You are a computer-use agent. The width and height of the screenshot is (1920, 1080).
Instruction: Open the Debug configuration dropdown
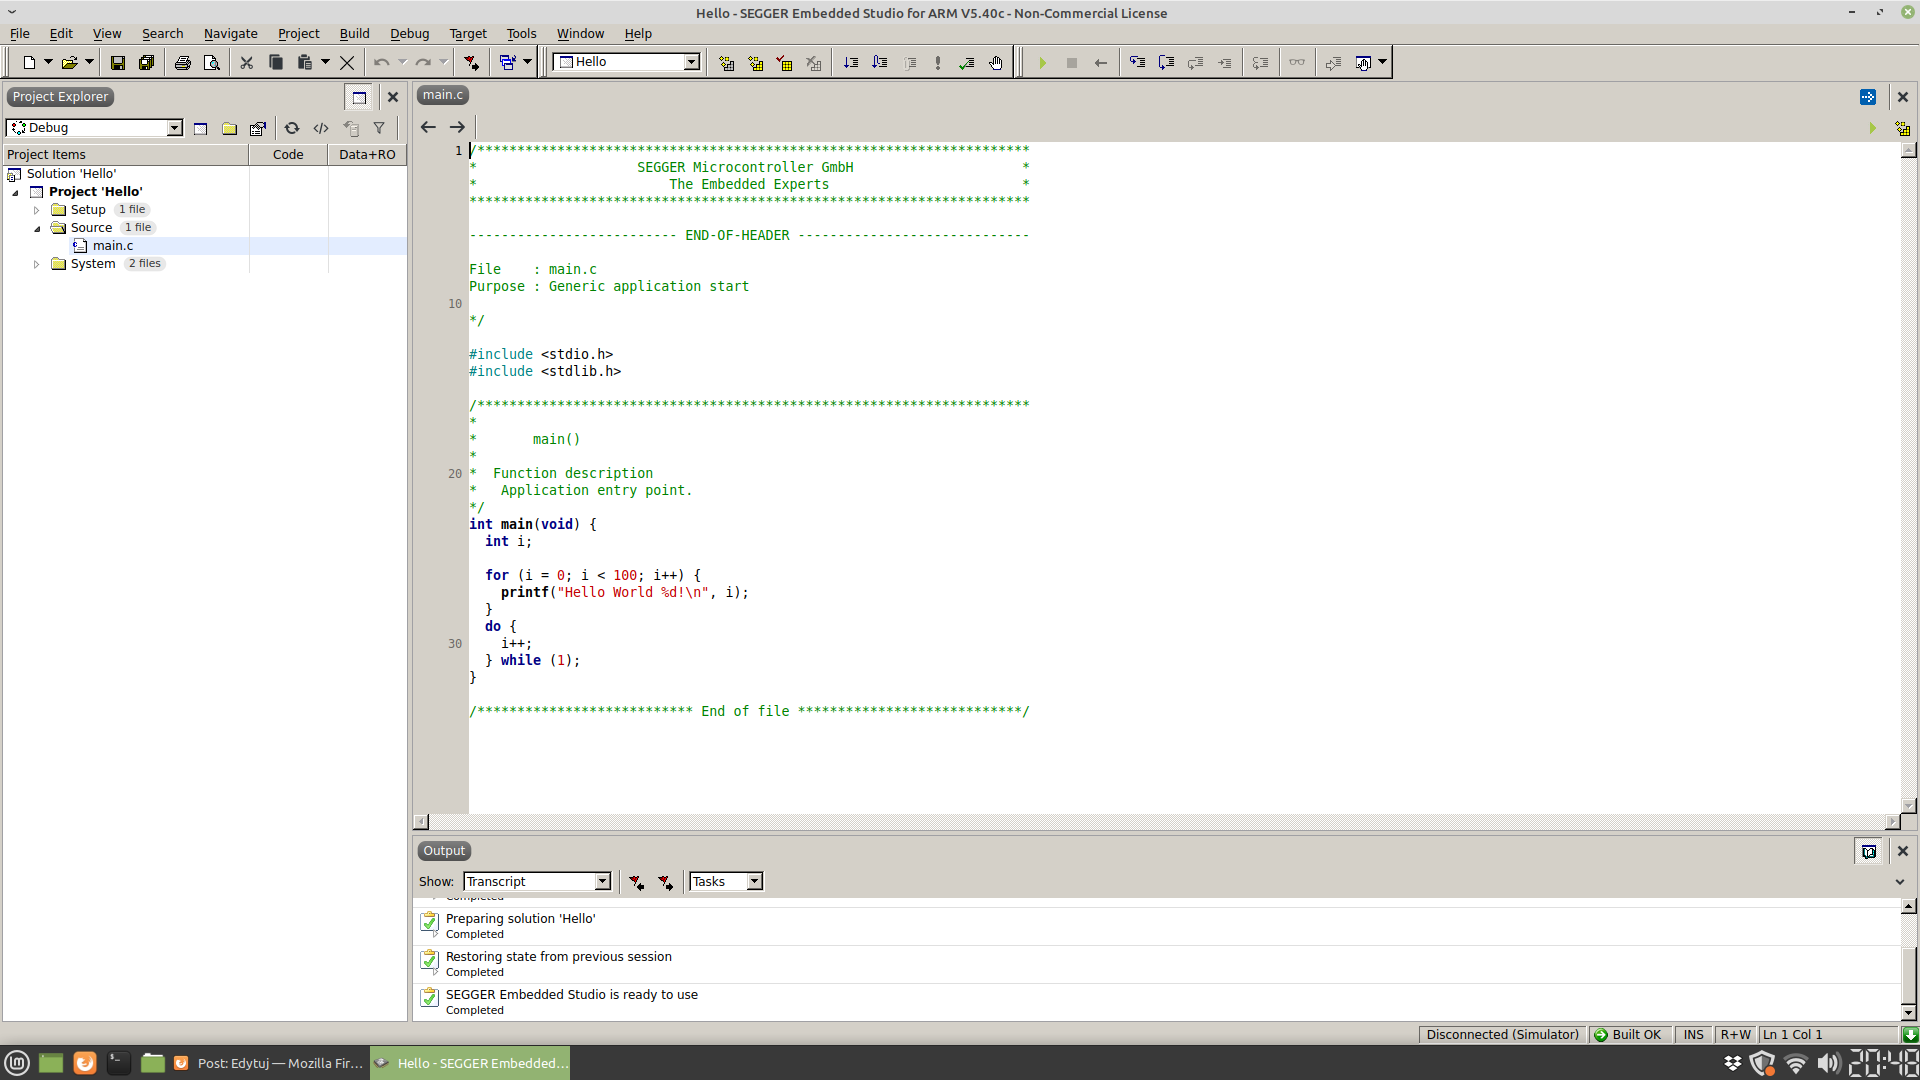(x=175, y=128)
